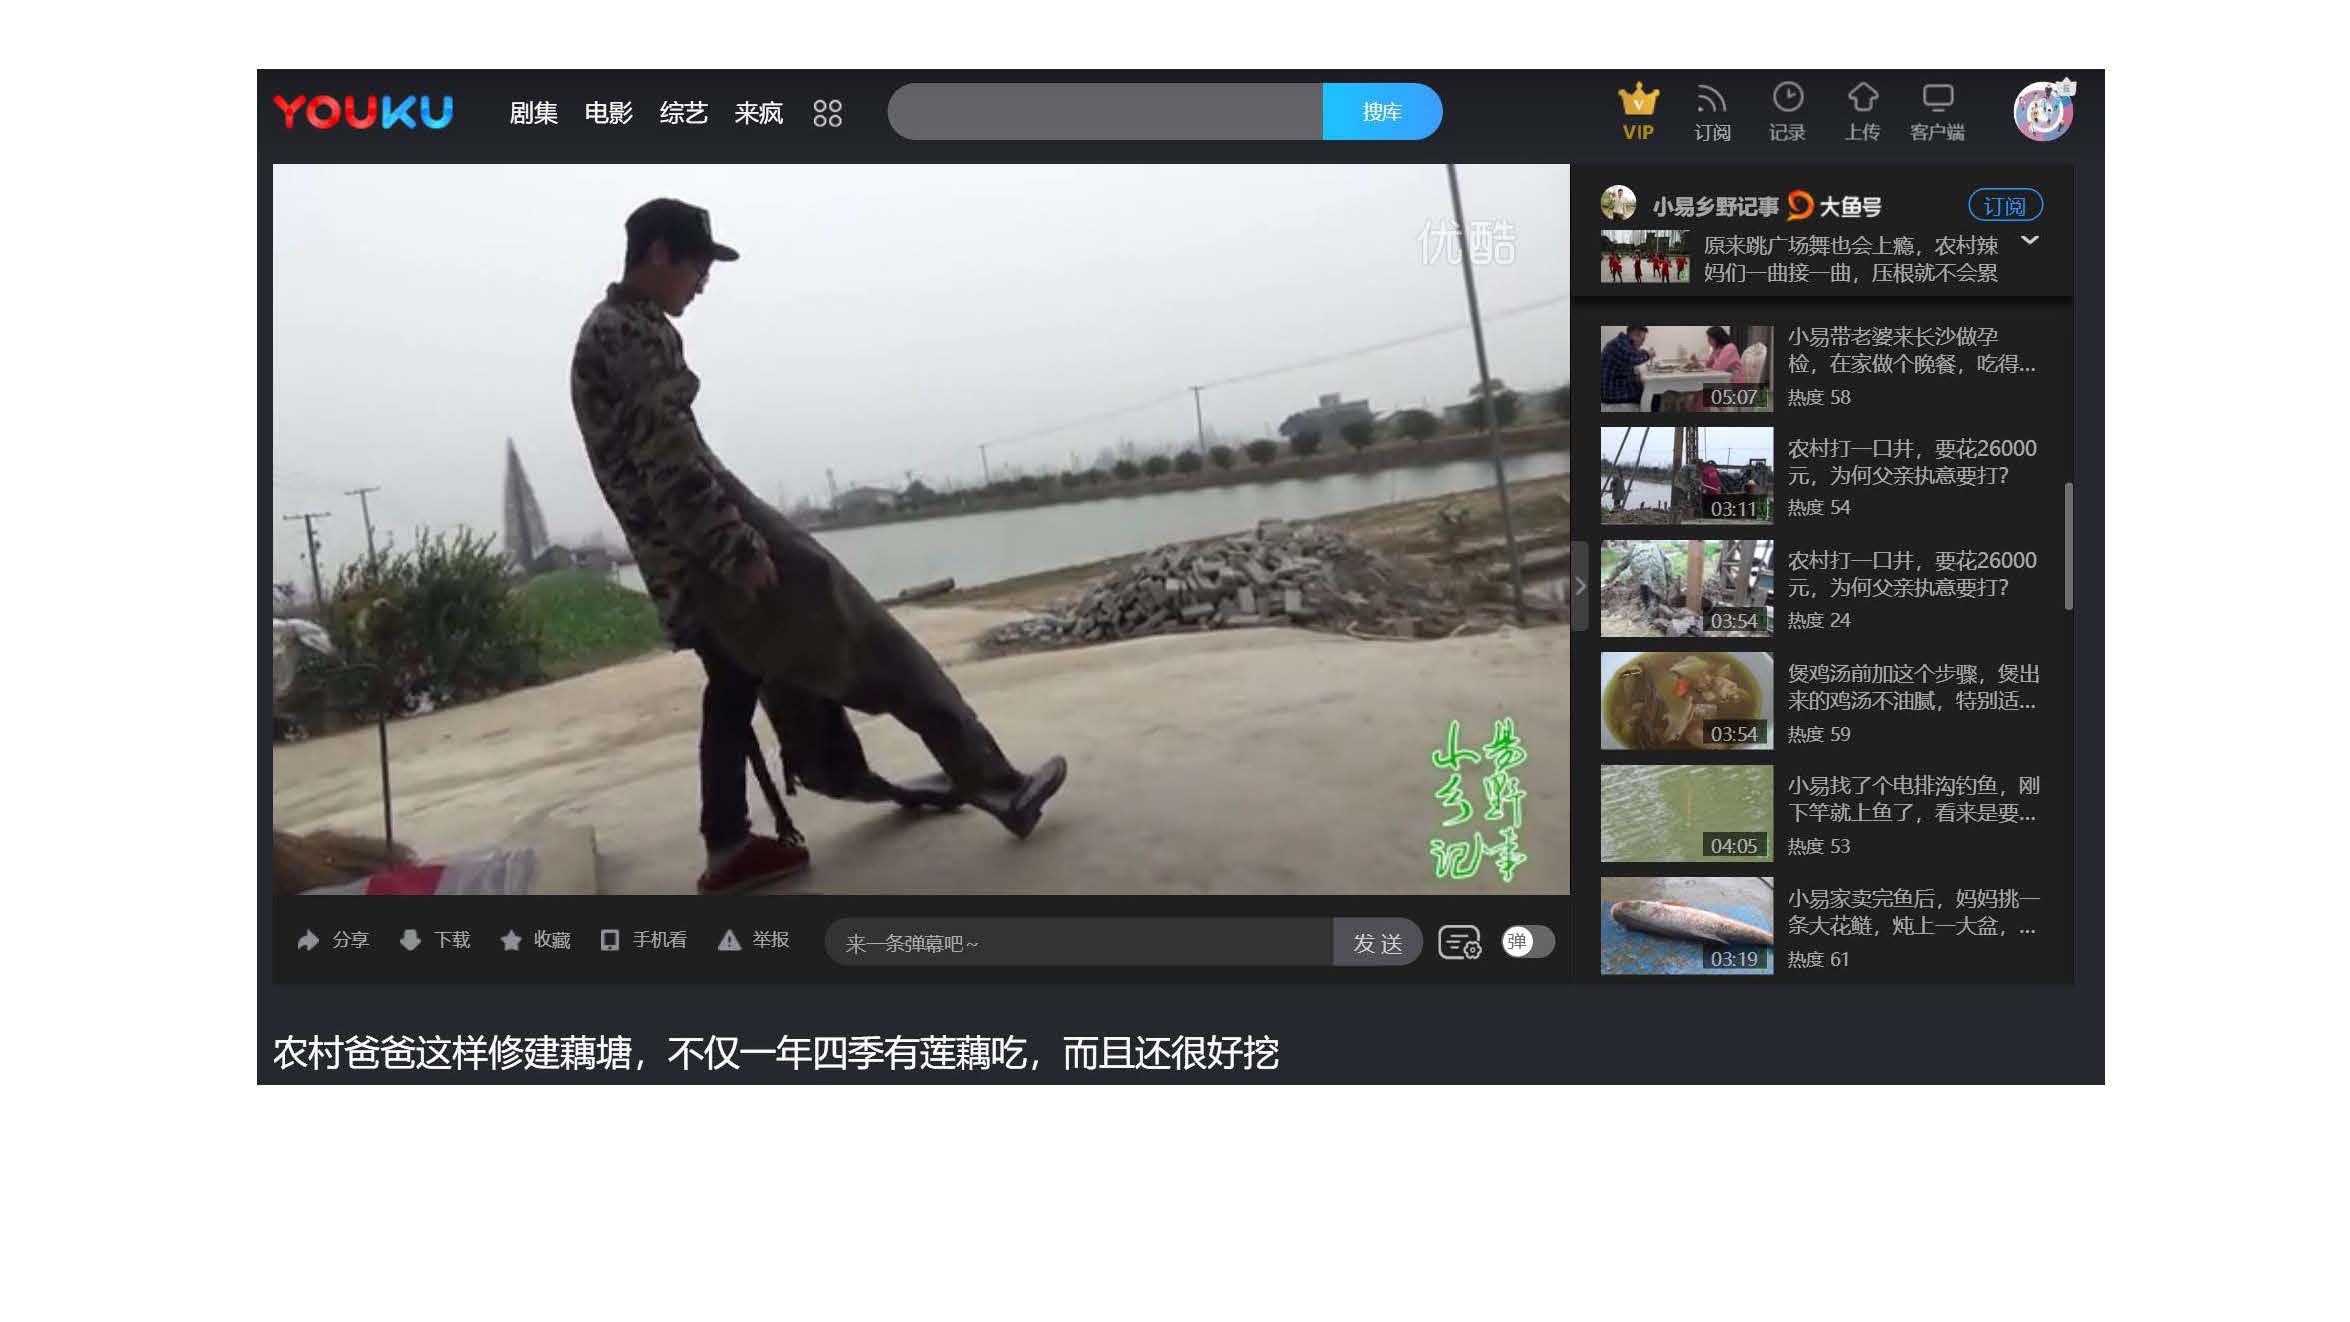Viewport: 2350px width, 1322px height.
Task: Open the 综艺 menu
Action: pyautogui.click(x=684, y=113)
